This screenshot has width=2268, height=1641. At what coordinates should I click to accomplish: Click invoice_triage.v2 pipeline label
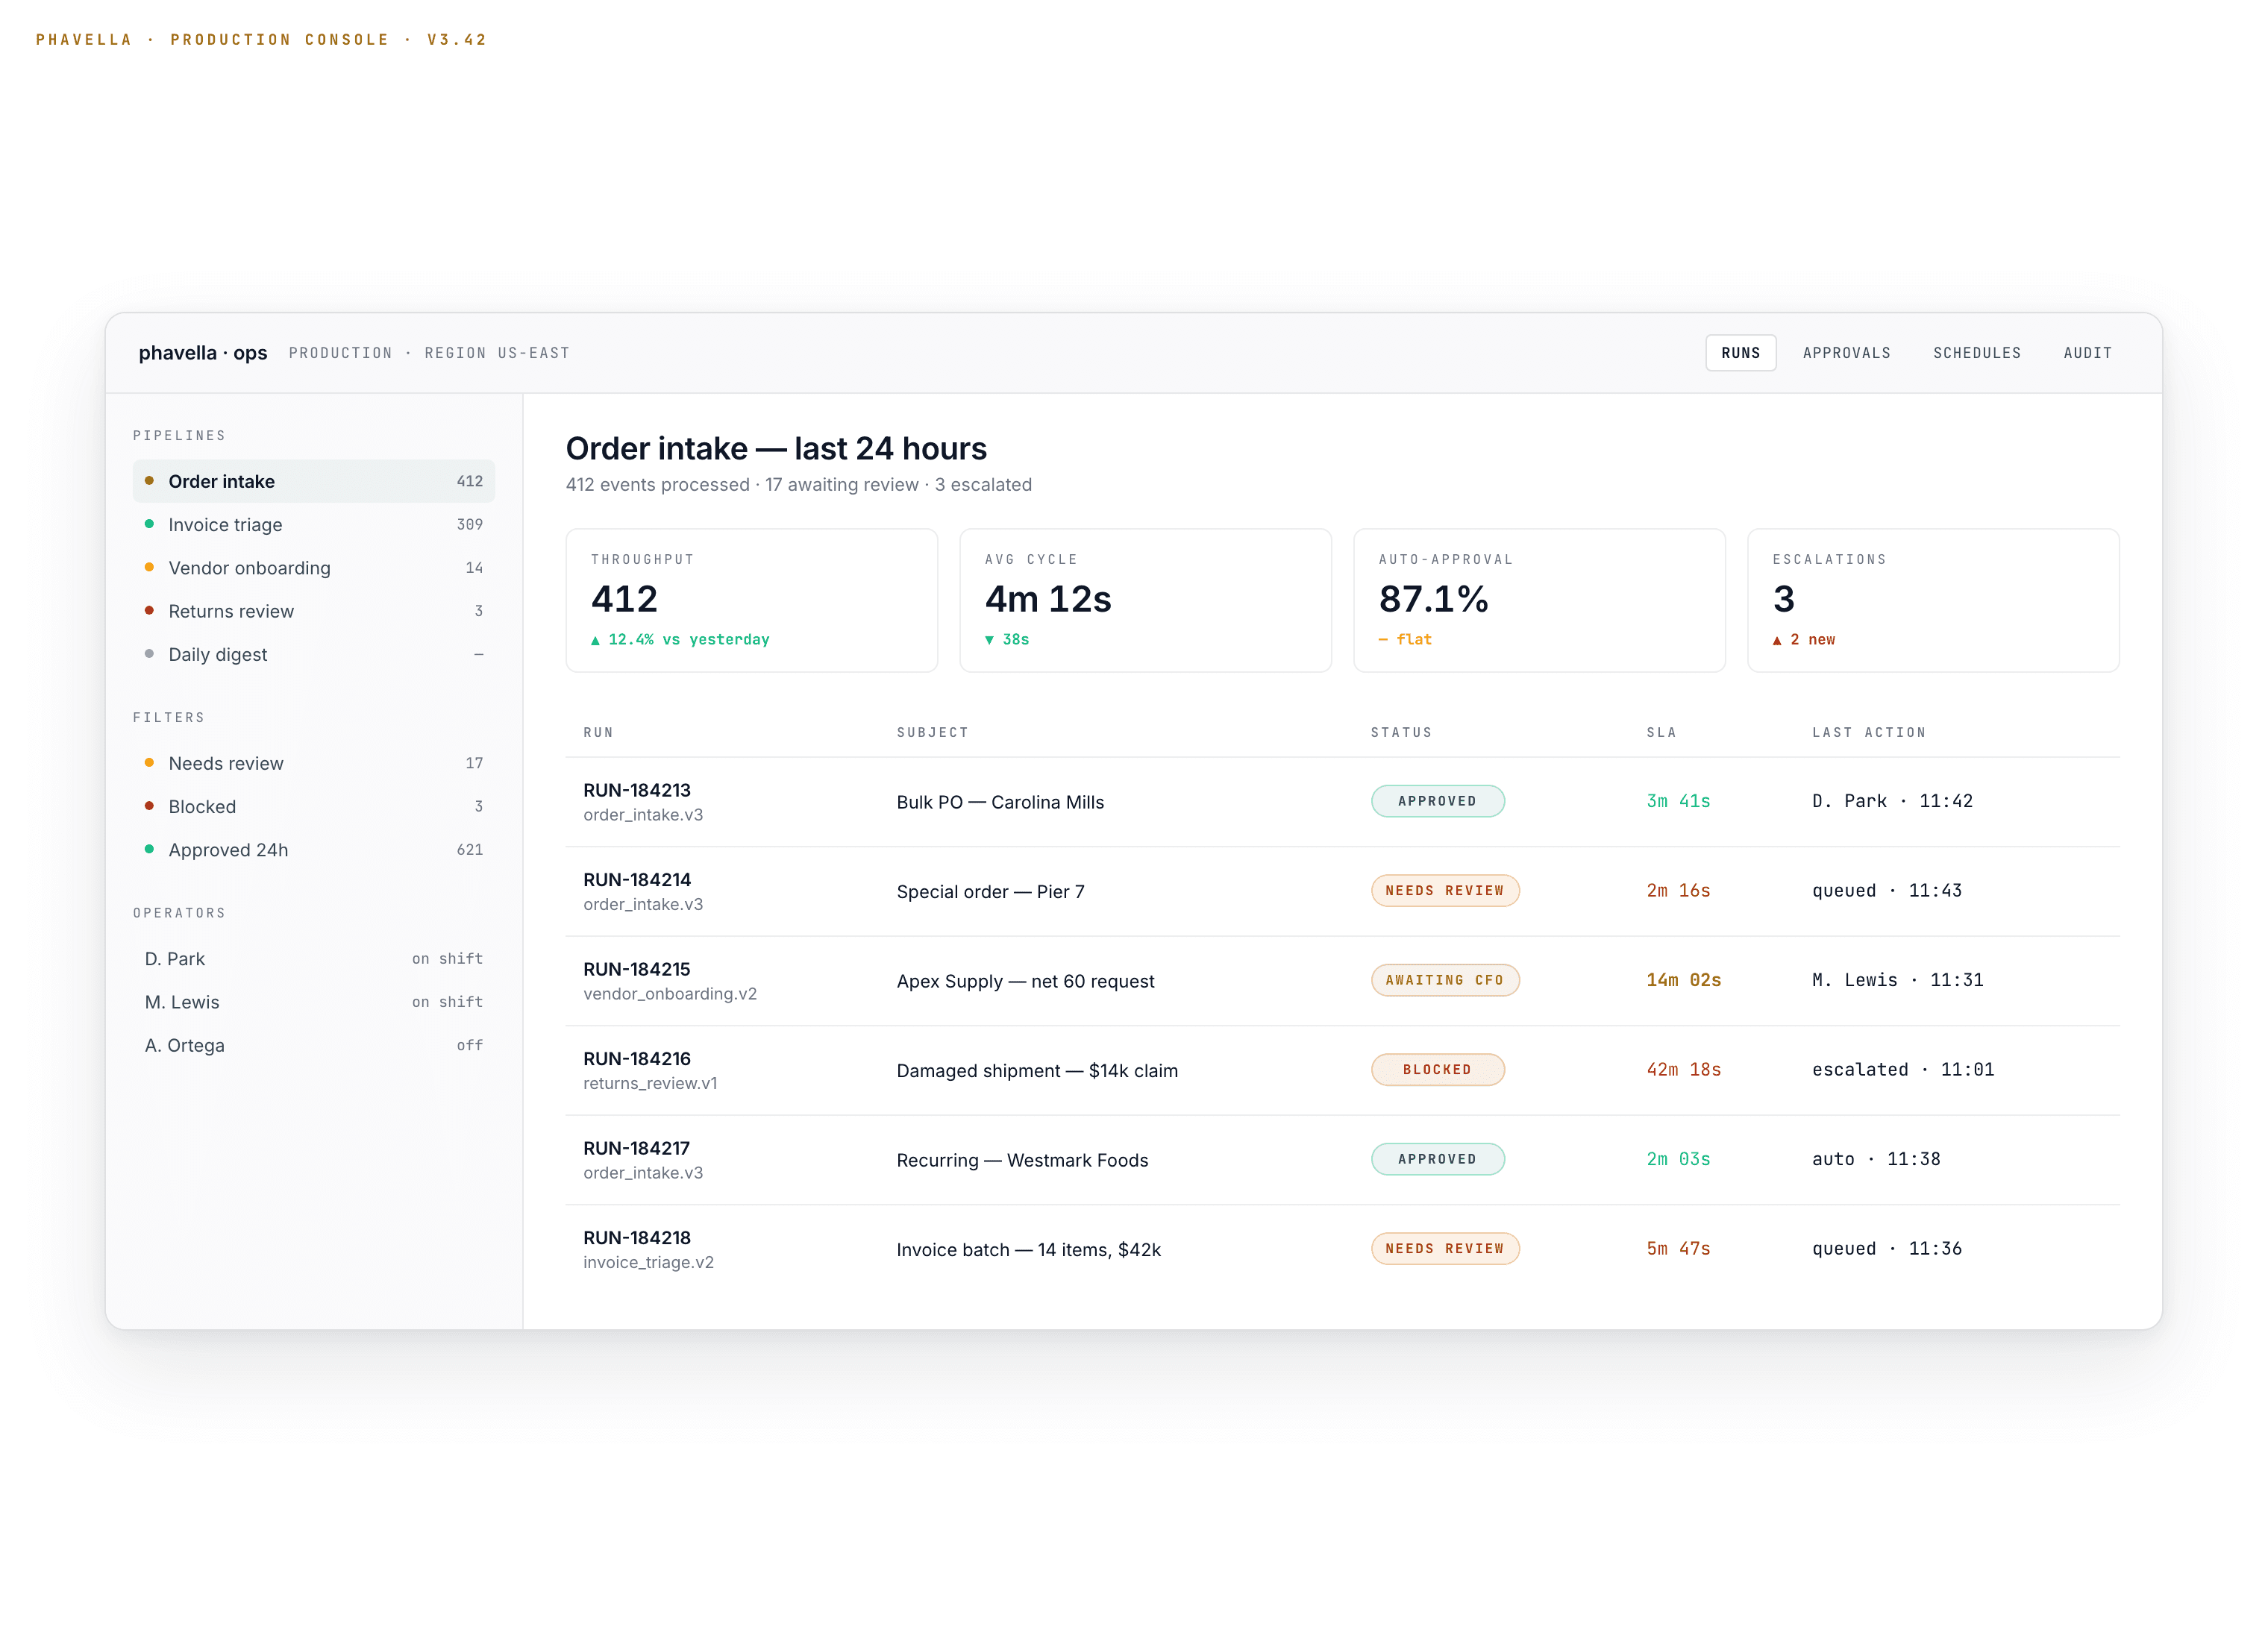648,1262
